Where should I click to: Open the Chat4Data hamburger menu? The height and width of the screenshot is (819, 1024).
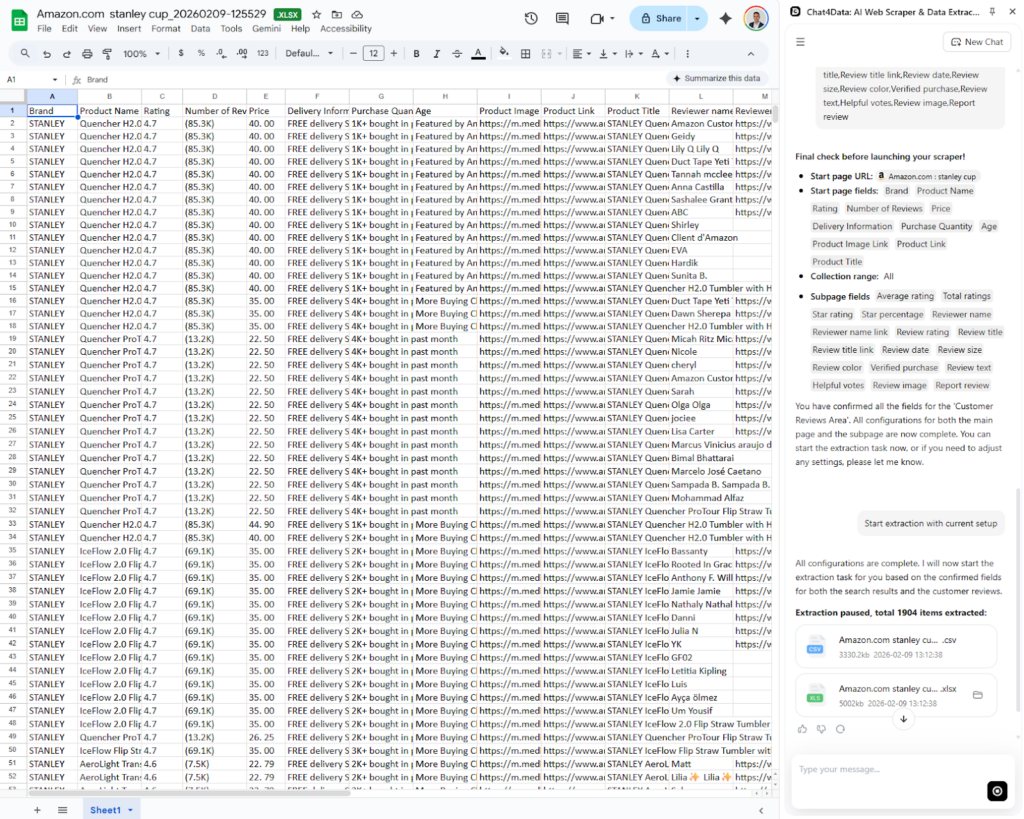(x=800, y=42)
